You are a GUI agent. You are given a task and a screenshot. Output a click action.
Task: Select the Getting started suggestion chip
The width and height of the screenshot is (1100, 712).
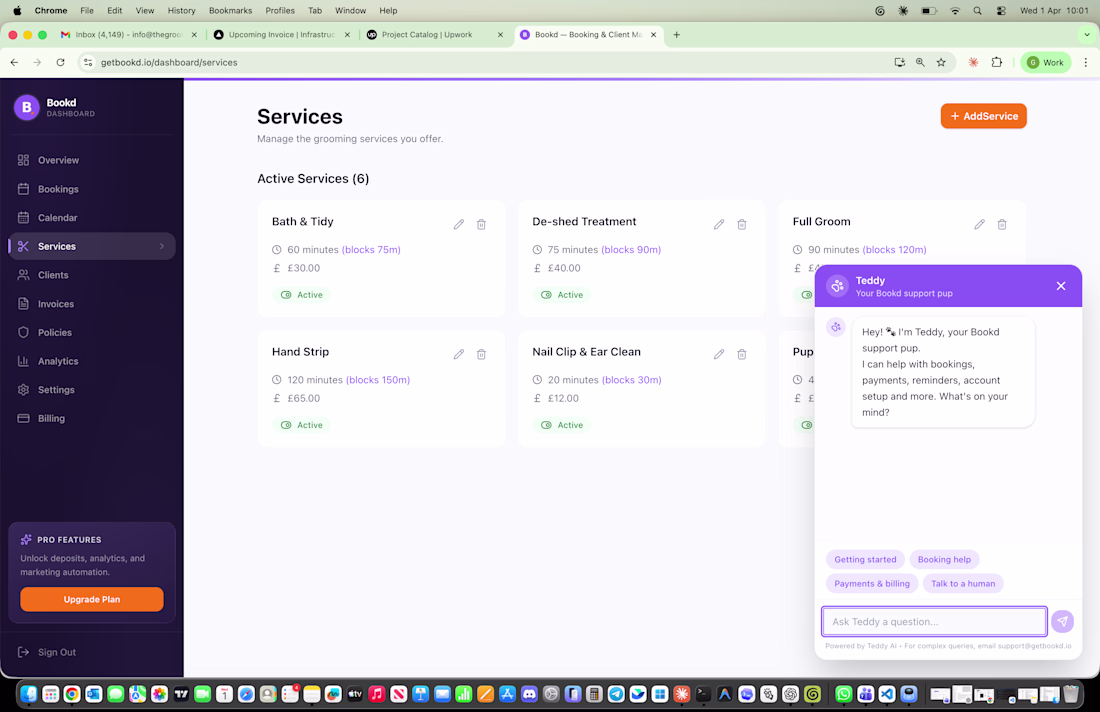point(865,560)
